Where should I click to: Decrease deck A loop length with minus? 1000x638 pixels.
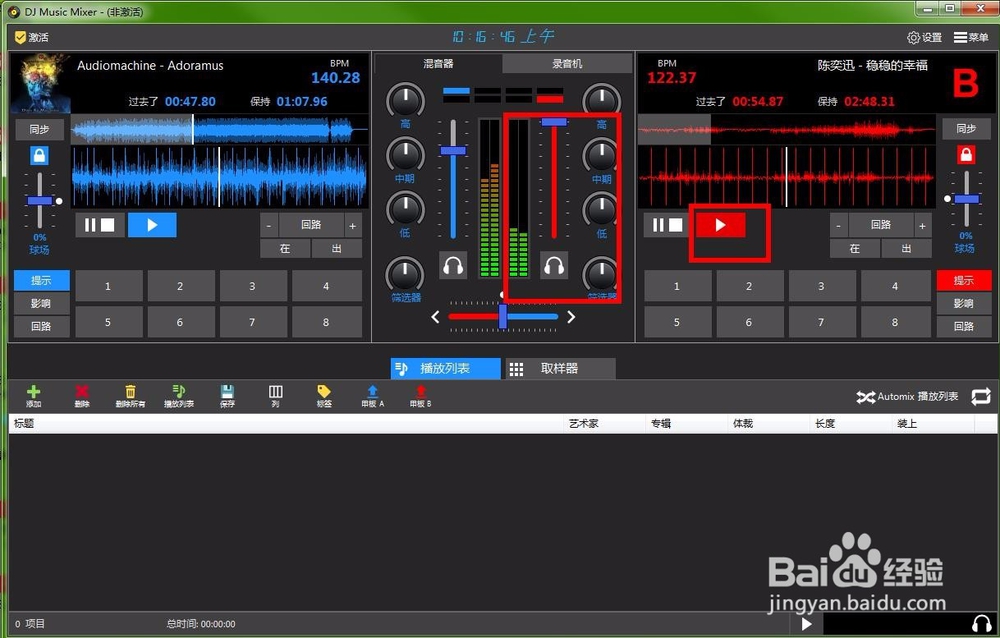269,225
